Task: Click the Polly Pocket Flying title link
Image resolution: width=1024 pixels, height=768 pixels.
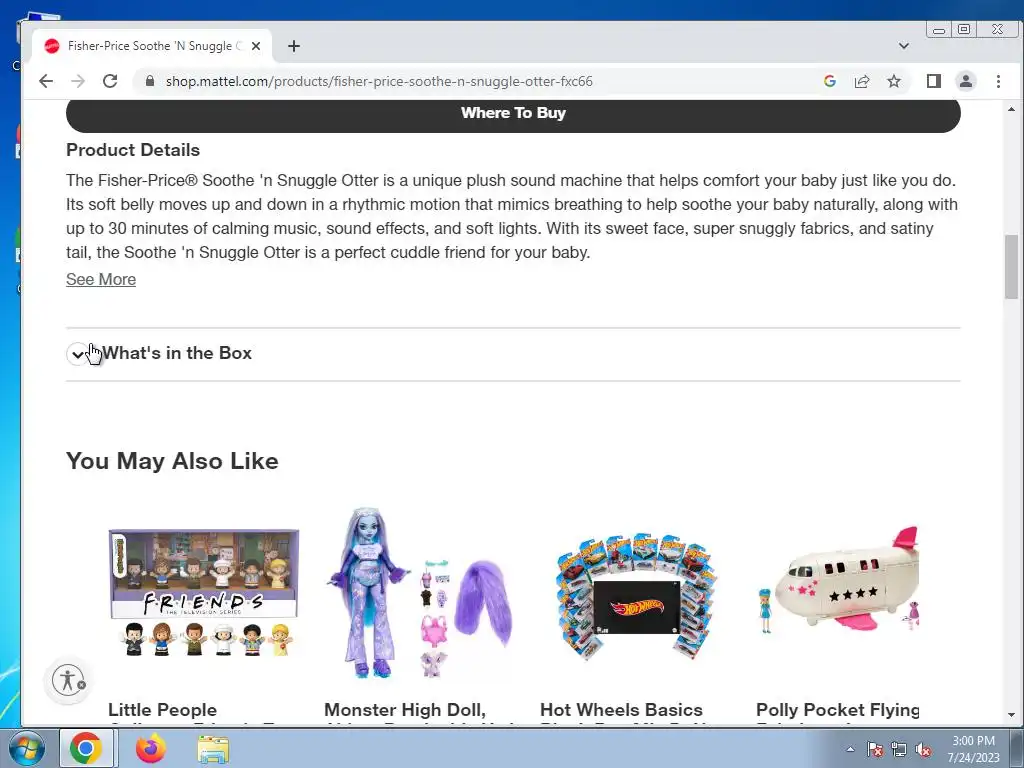Action: [837, 711]
